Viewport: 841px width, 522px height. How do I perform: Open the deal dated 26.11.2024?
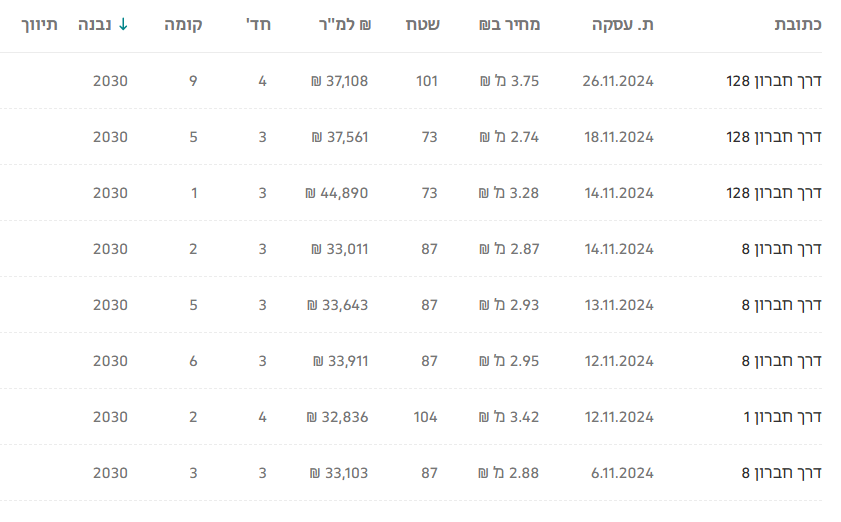coord(617,81)
